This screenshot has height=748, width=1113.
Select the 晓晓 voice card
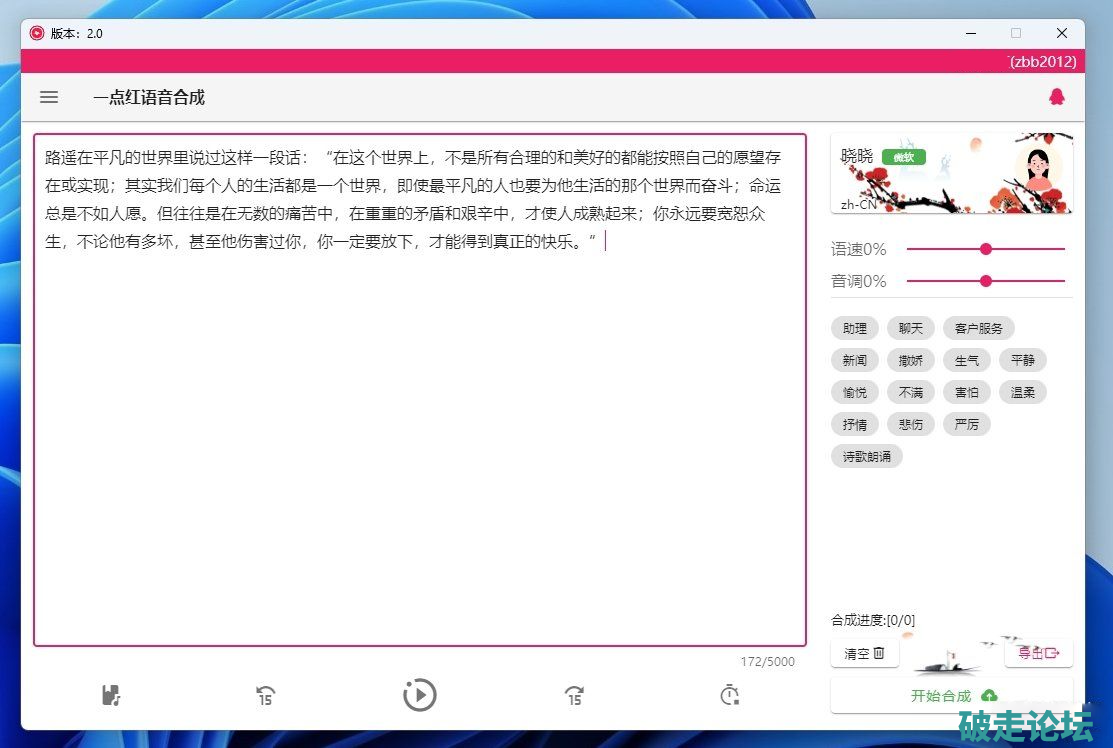coord(950,172)
